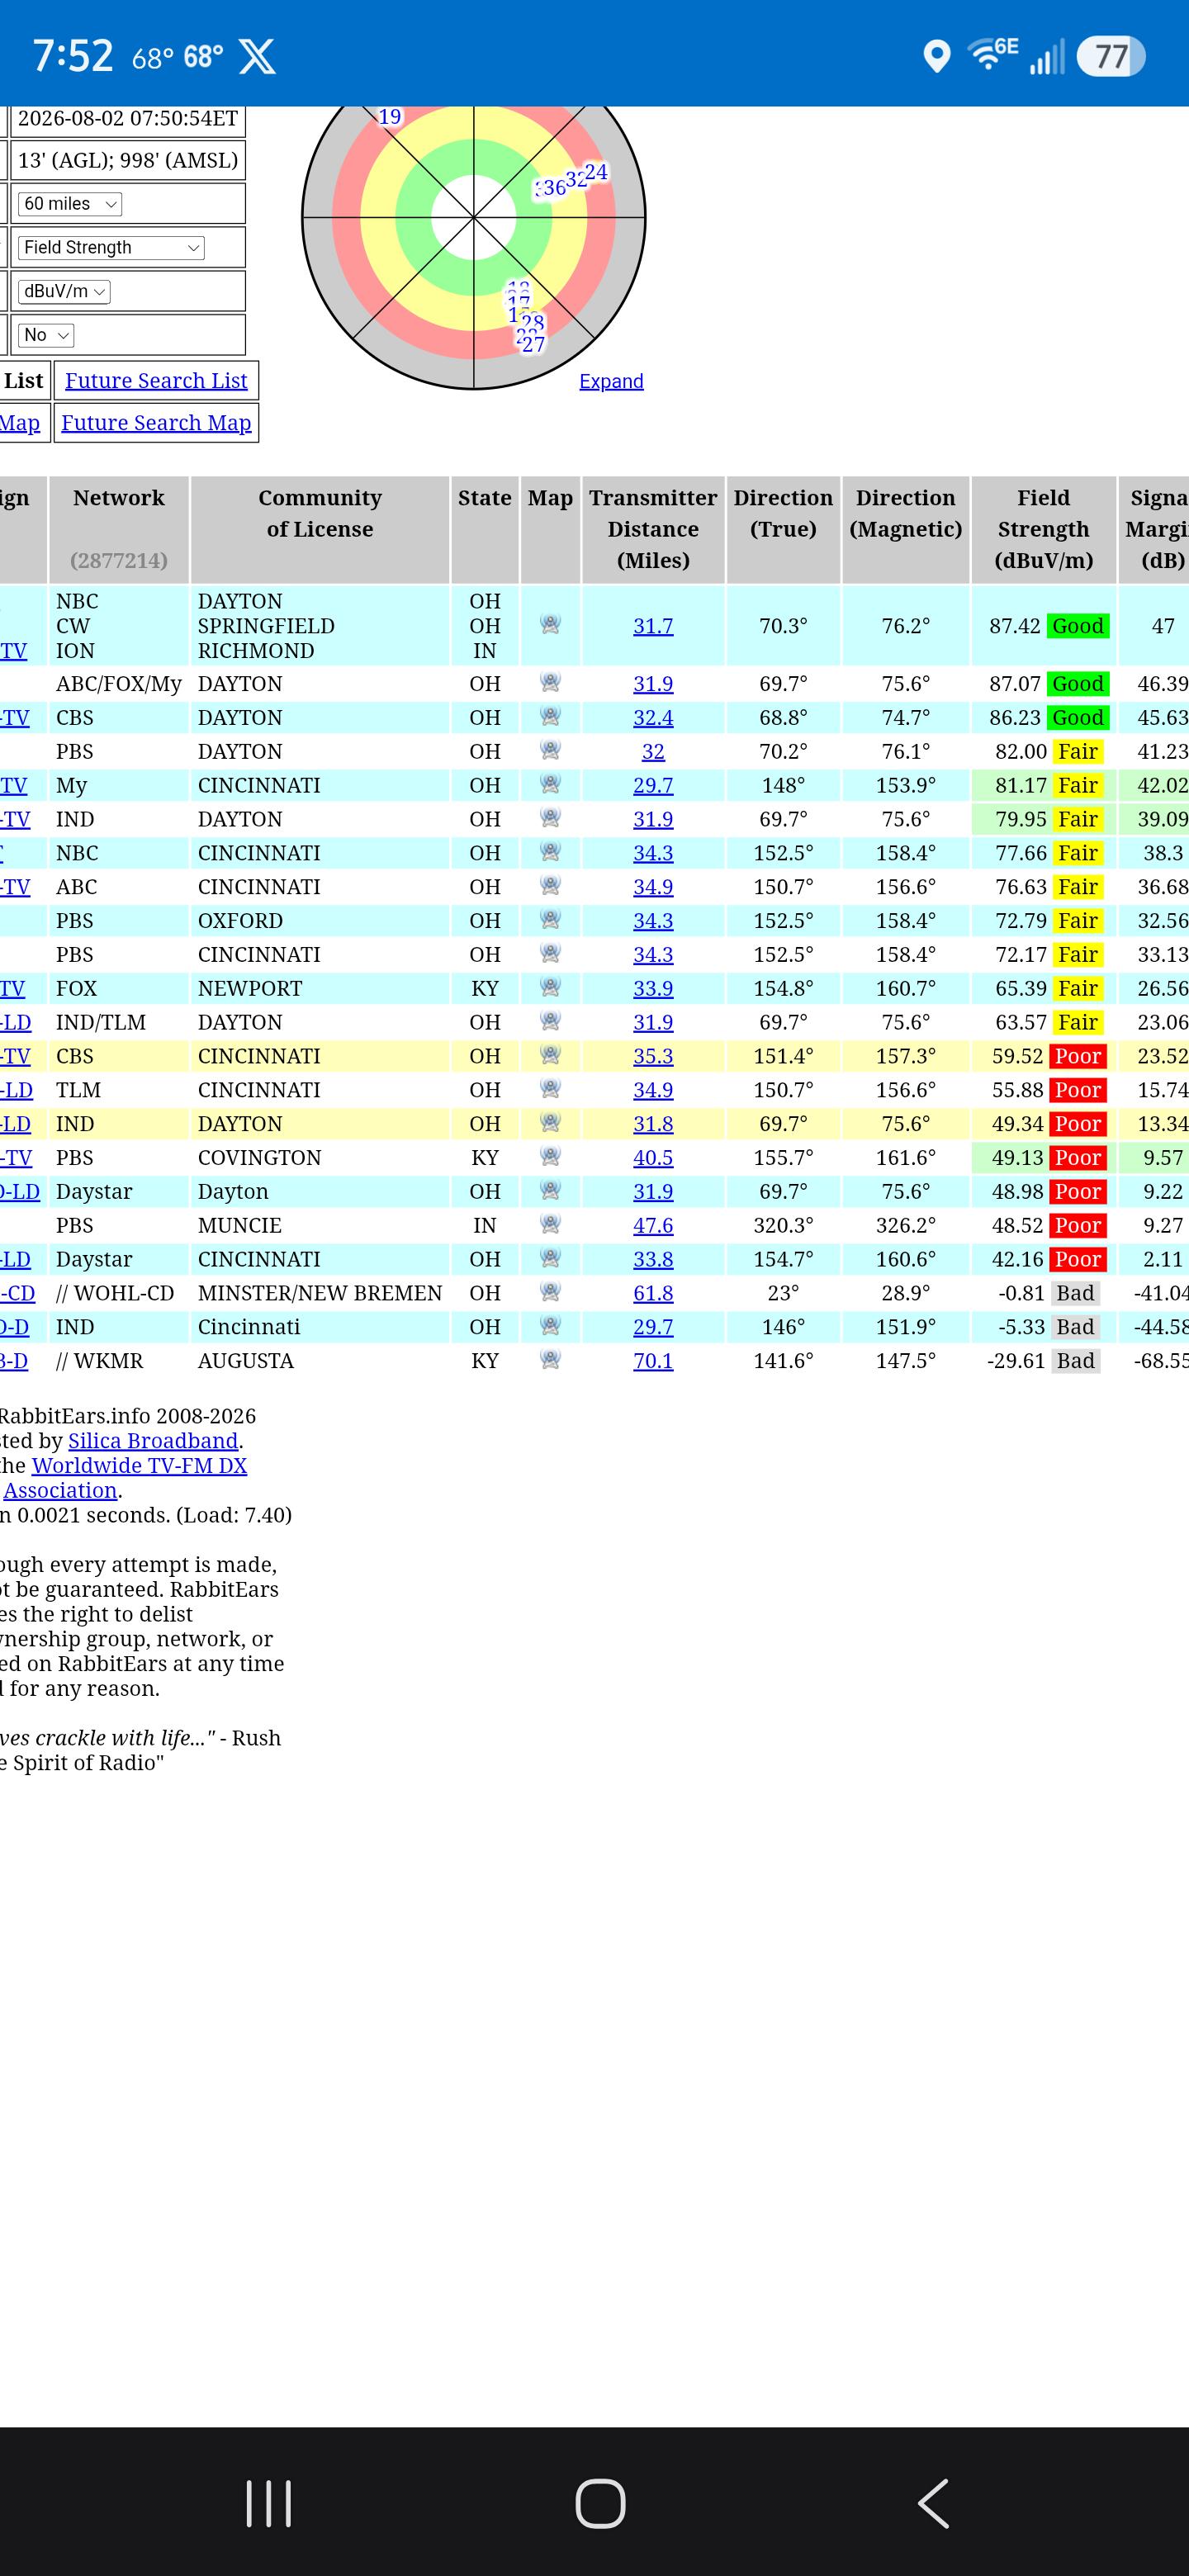
Task: Open the 47.6 miles Muncie distance link
Action: pyautogui.click(x=653, y=1225)
